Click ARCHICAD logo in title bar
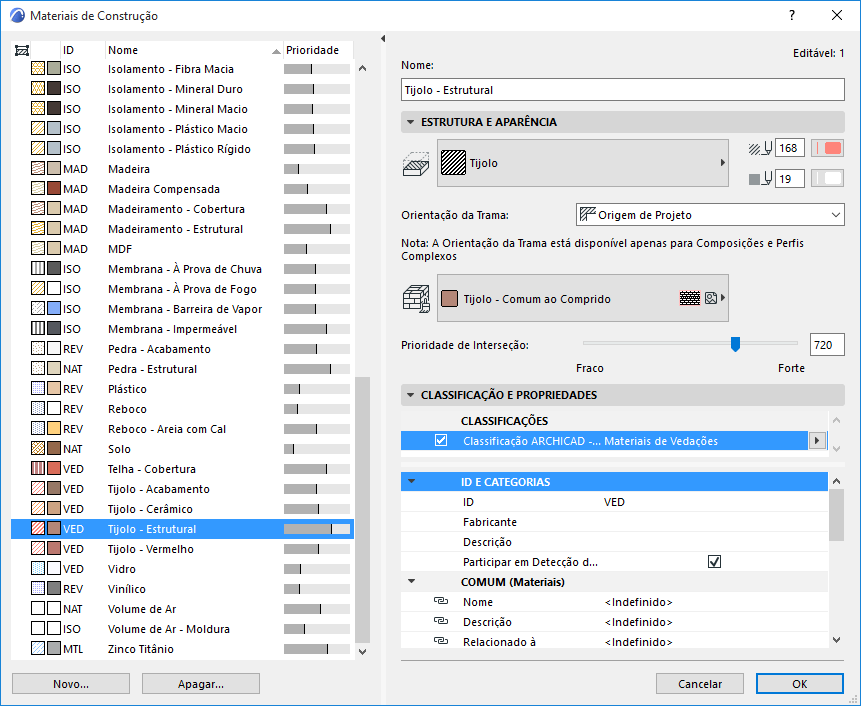The image size is (861, 706). click(x=18, y=15)
